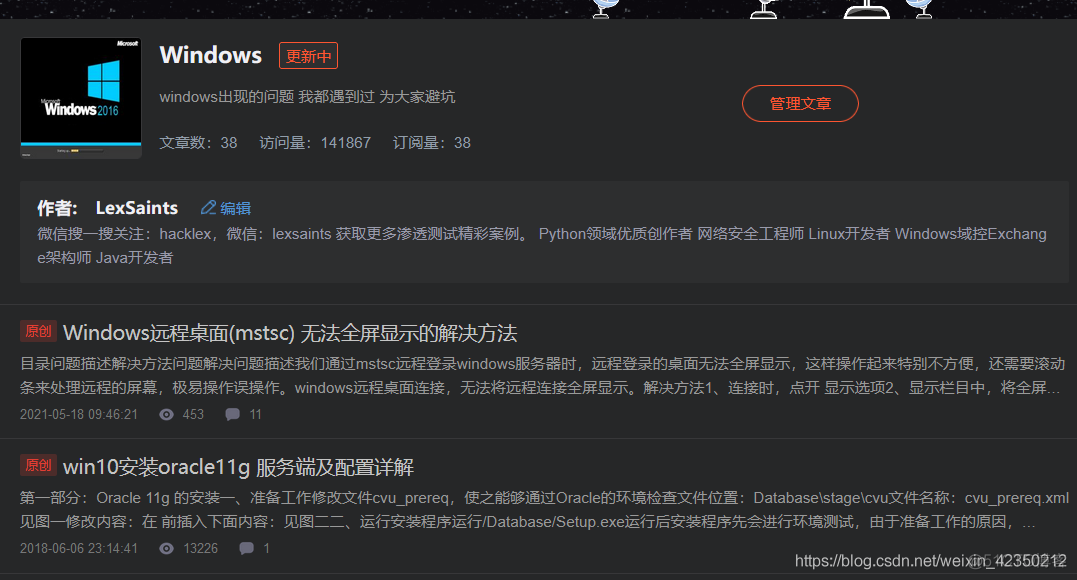Click the 更新中 status badge

click(308, 56)
